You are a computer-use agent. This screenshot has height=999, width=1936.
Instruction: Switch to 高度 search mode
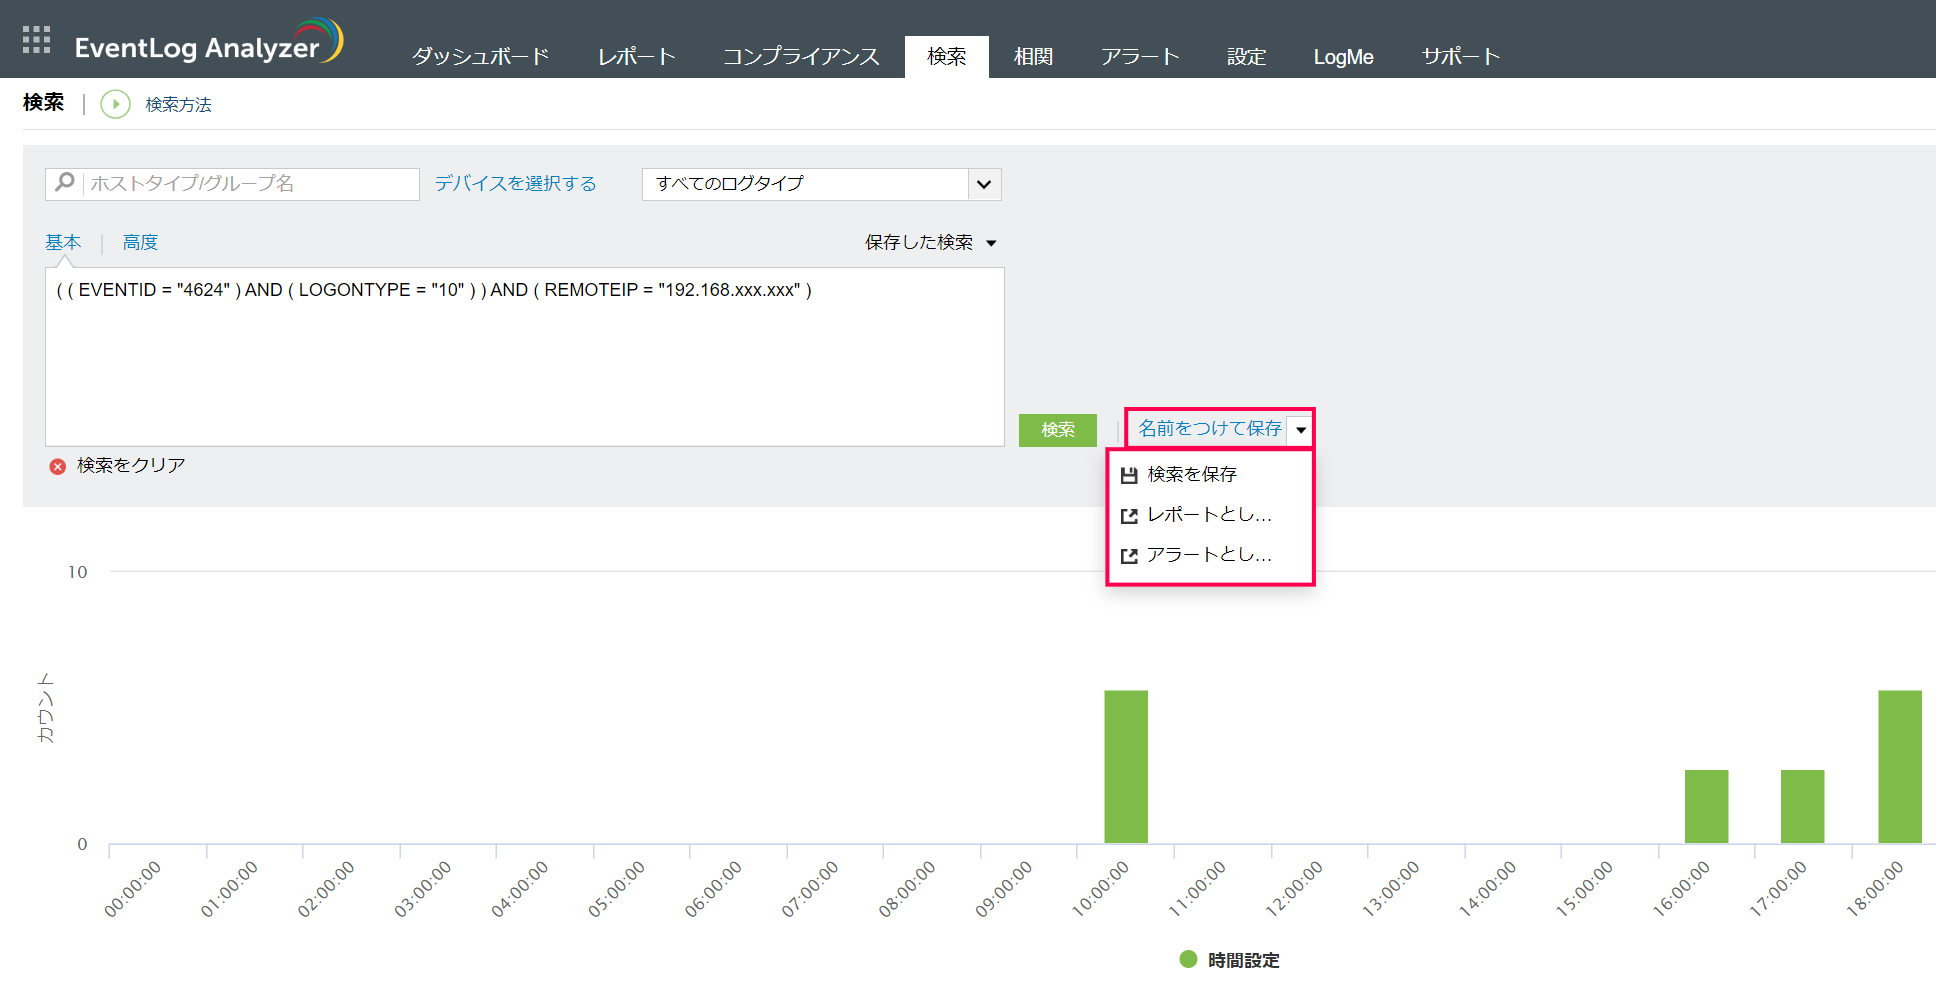click(140, 242)
